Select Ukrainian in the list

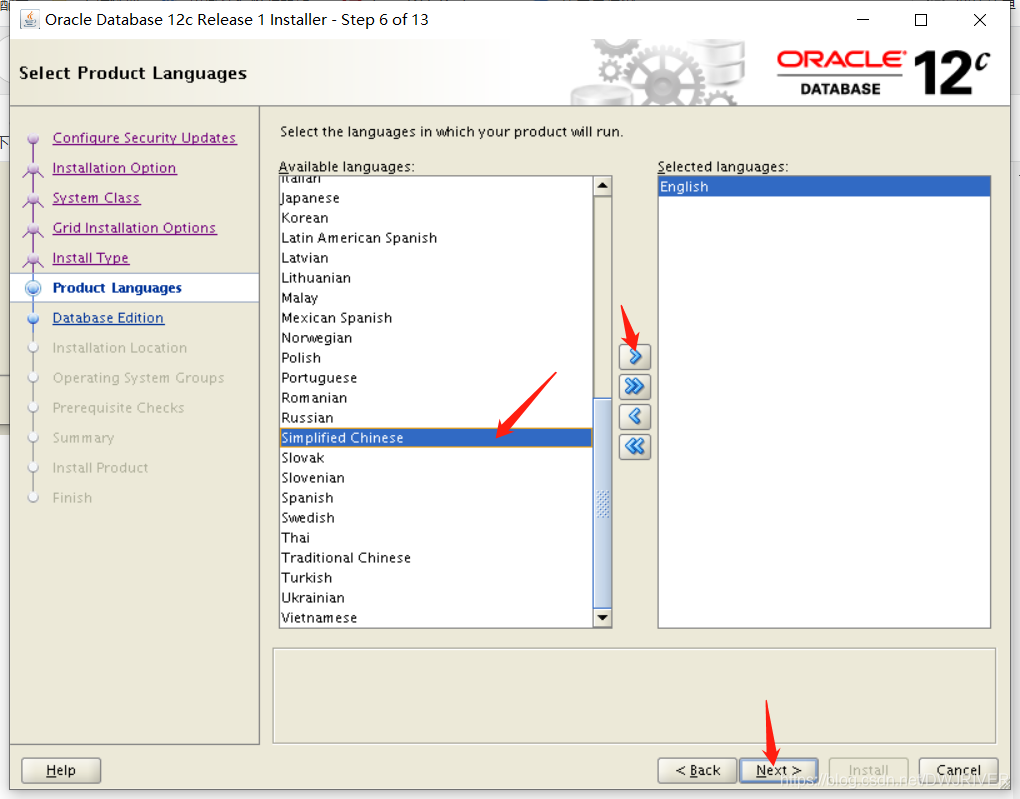[436, 598]
